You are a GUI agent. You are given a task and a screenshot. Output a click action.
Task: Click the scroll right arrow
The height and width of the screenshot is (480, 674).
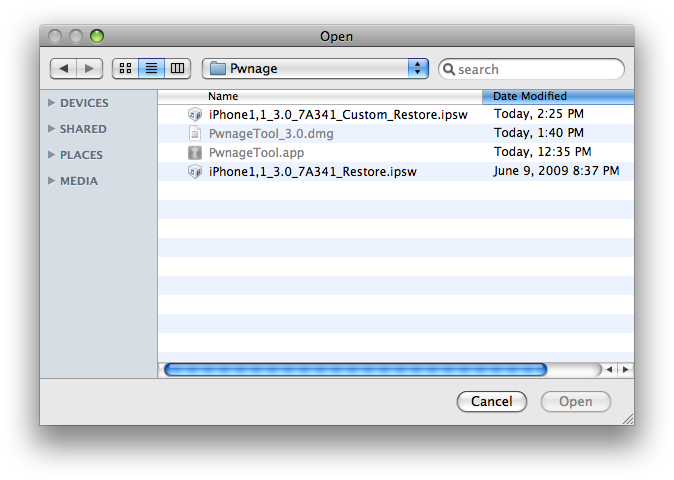pos(625,370)
